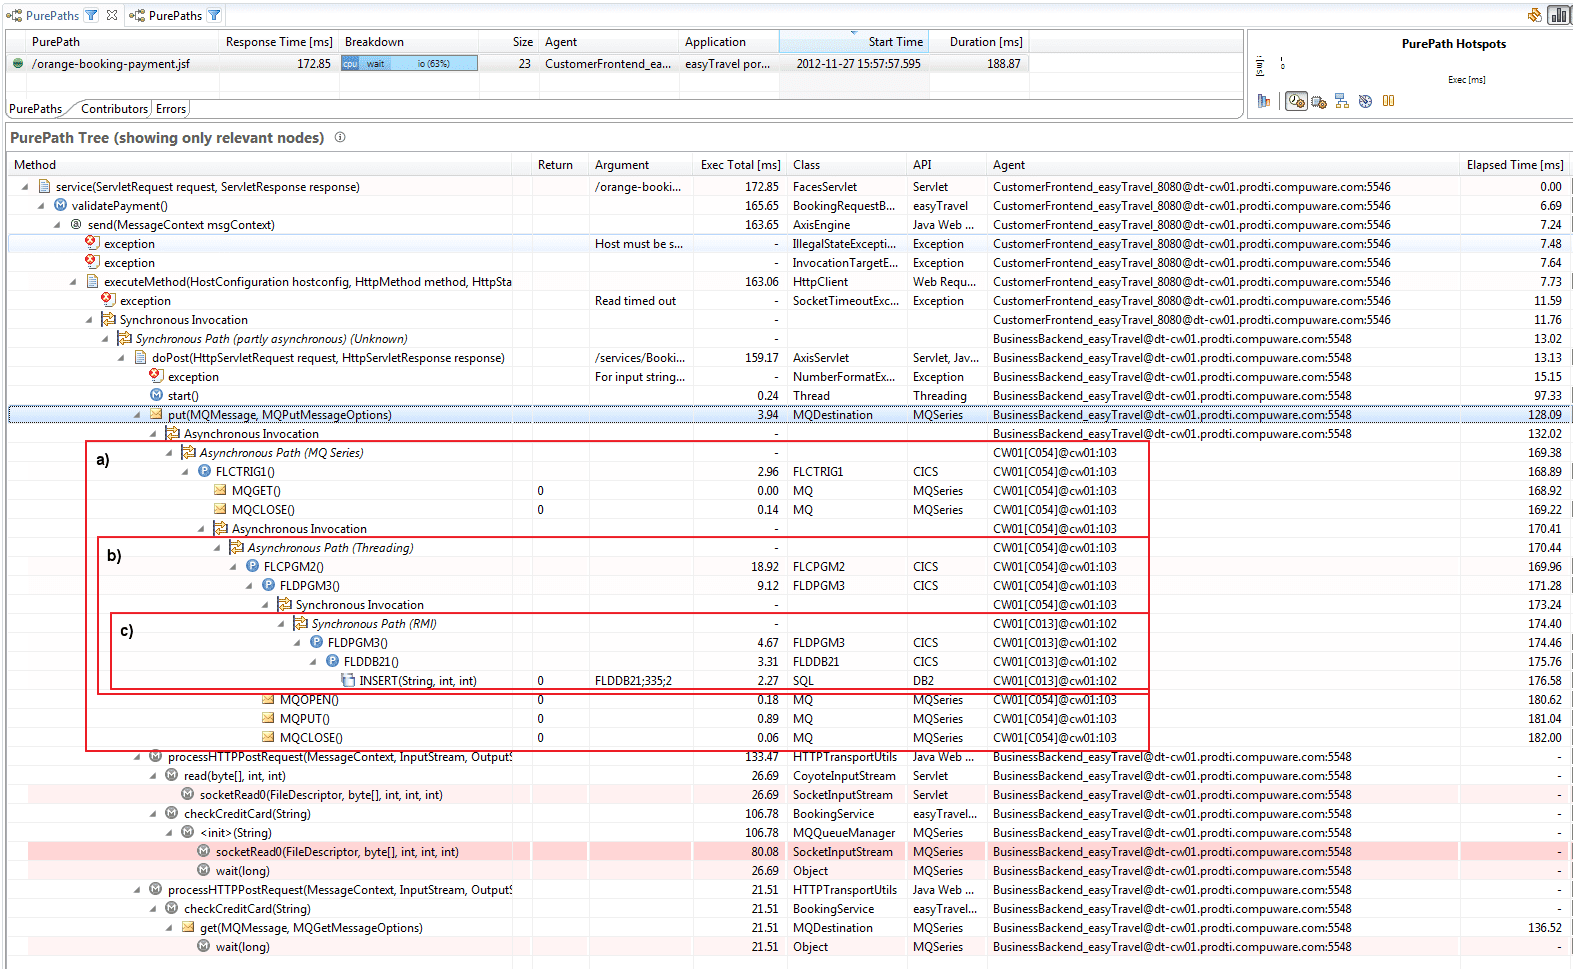Click green status icon of orange-booking-payment.jsf
This screenshot has width=1573, height=969.
point(18,63)
